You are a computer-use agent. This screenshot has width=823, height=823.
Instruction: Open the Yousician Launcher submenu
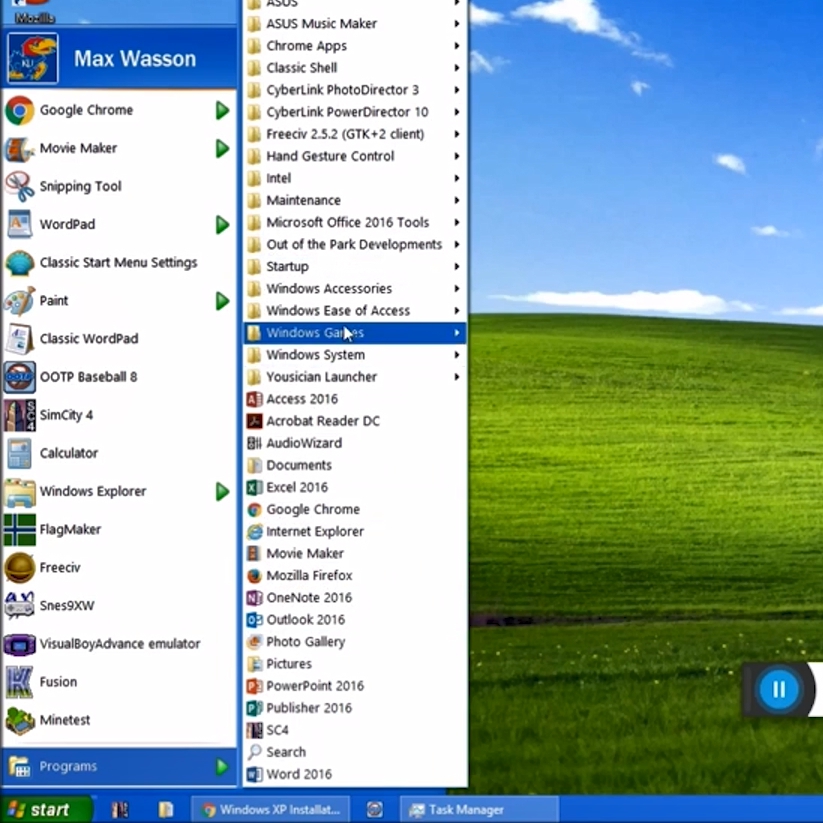coord(355,377)
